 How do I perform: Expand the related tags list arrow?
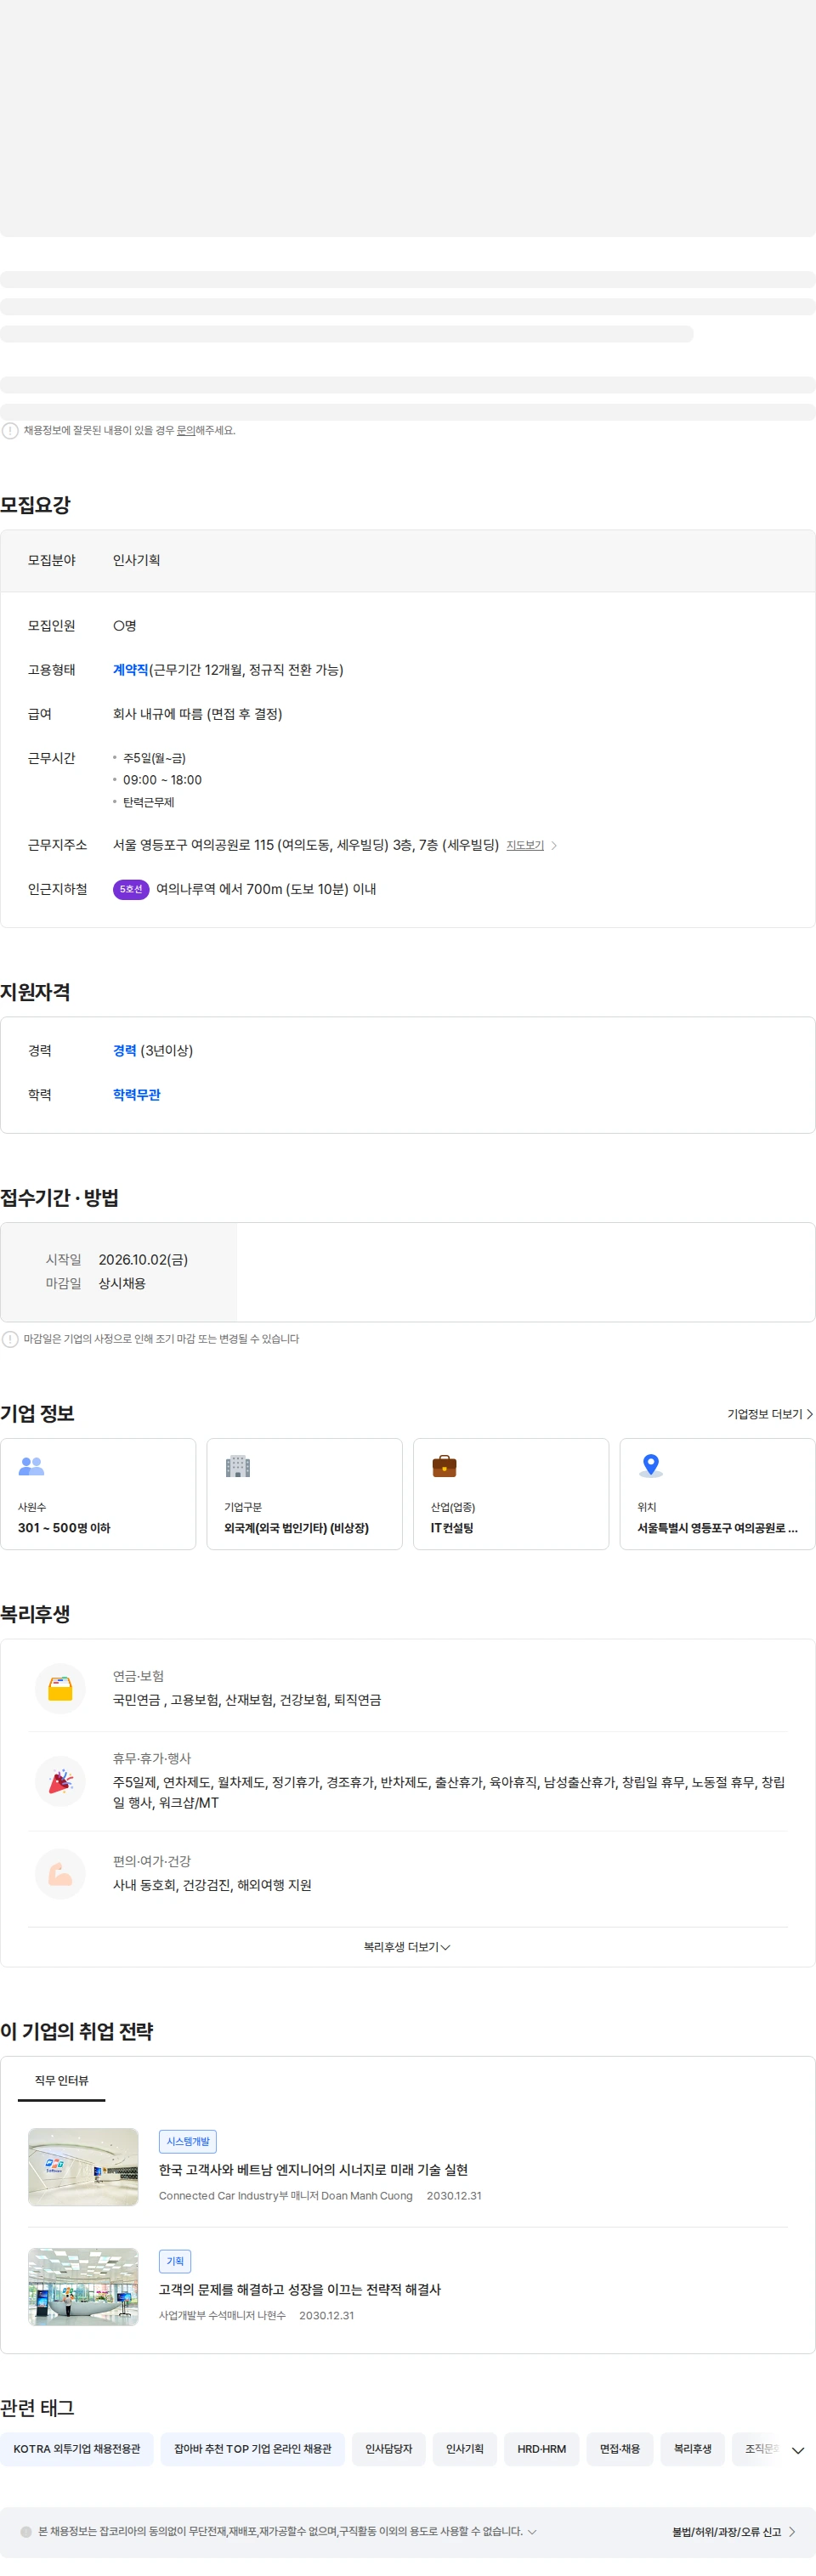798,2450
